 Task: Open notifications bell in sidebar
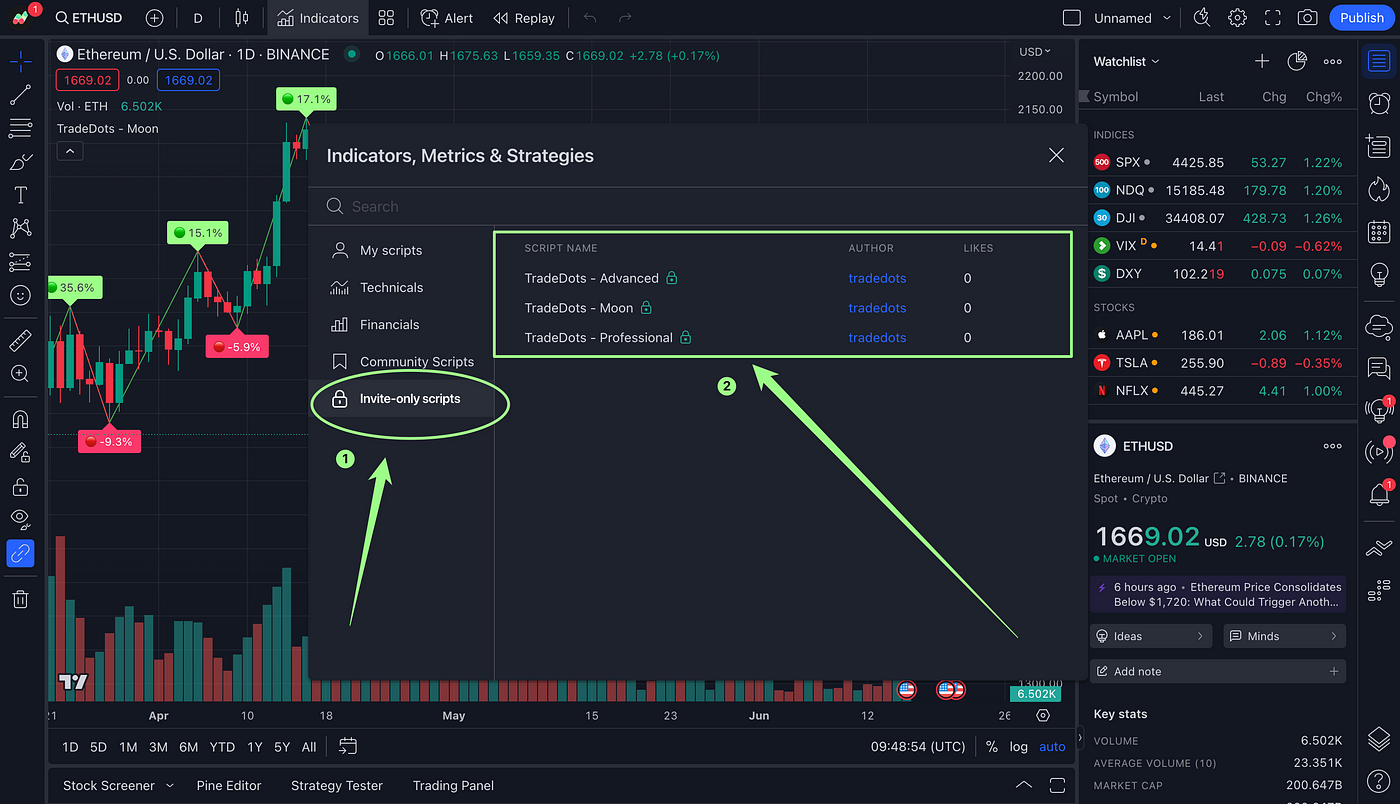pyautogui.click(x=1379, y=494)
